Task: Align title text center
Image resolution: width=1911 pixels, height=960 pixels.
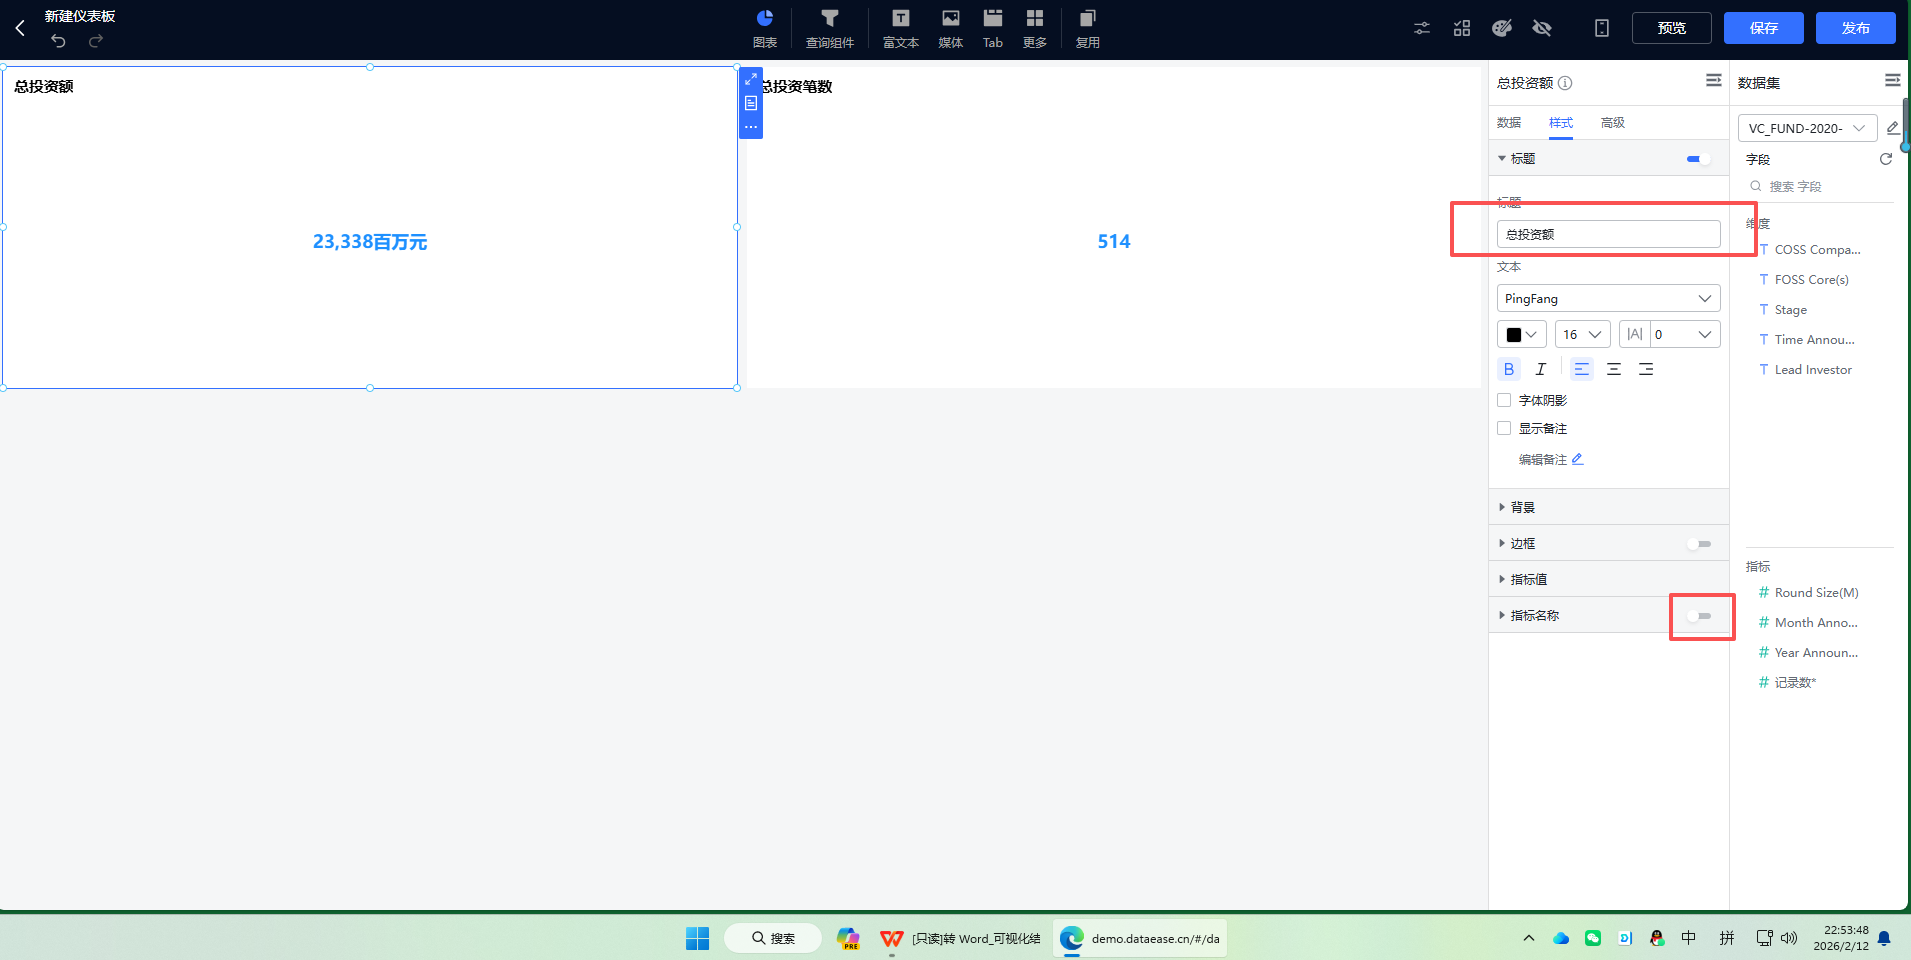Action: click(x=1613, y=369)
